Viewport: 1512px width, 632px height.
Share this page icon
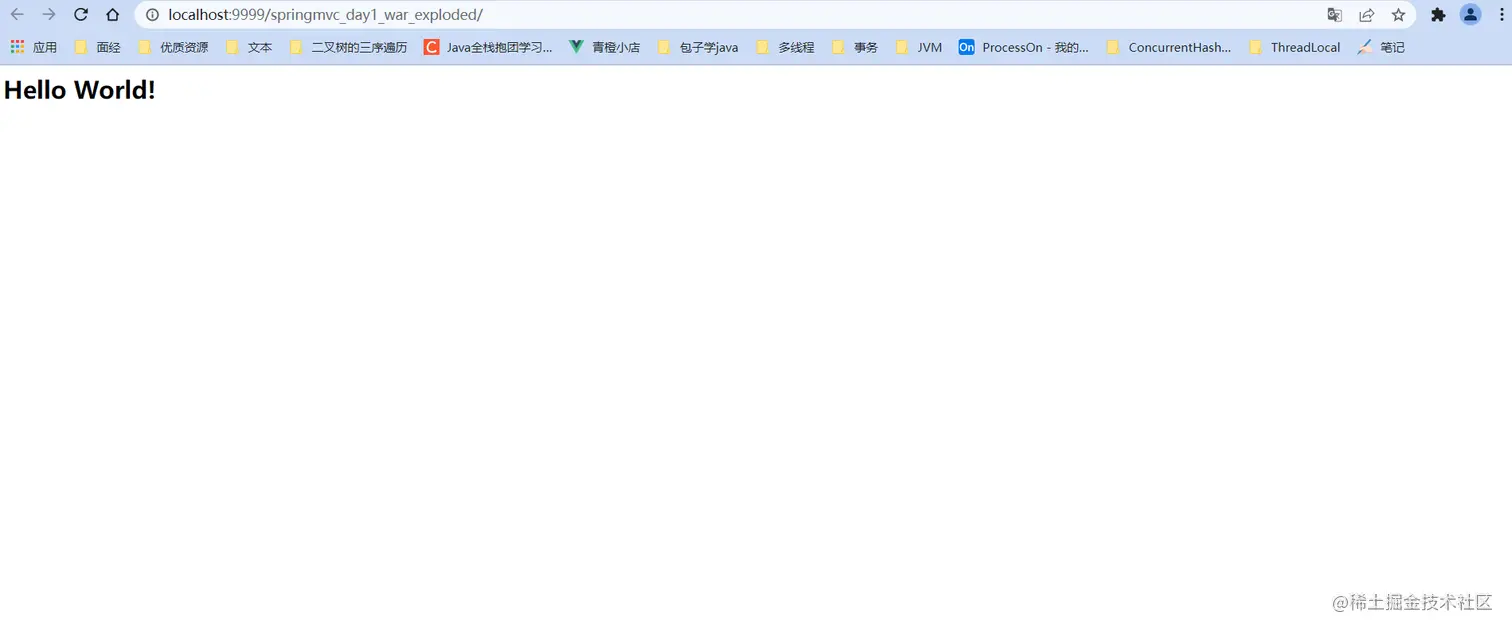pyautogui.click(x=1366, y=15)
